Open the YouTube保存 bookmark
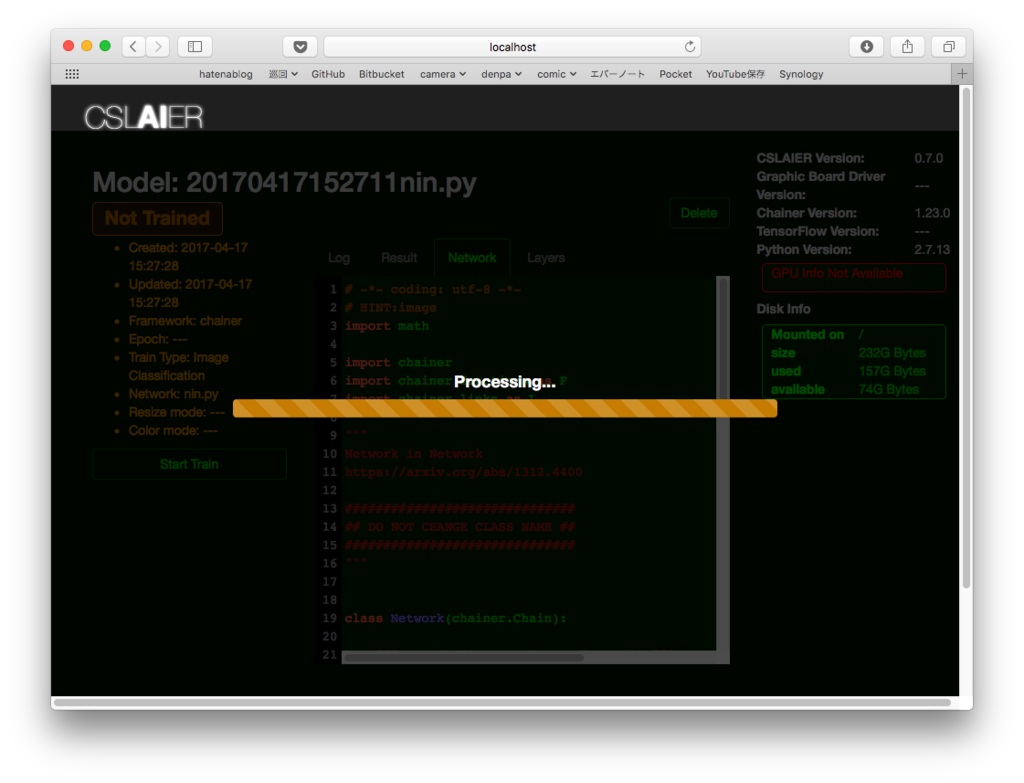This screenshot has height=783, width=1024. tap(735, 74)
